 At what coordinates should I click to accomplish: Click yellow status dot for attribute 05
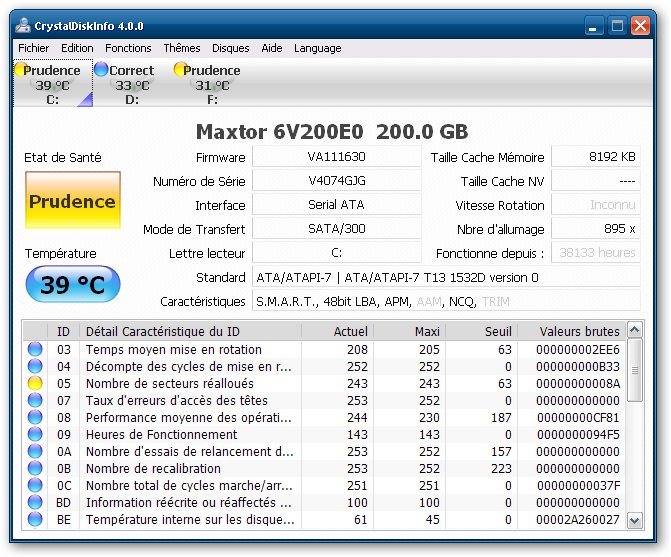pyautogui.click(x=35, y=384)
